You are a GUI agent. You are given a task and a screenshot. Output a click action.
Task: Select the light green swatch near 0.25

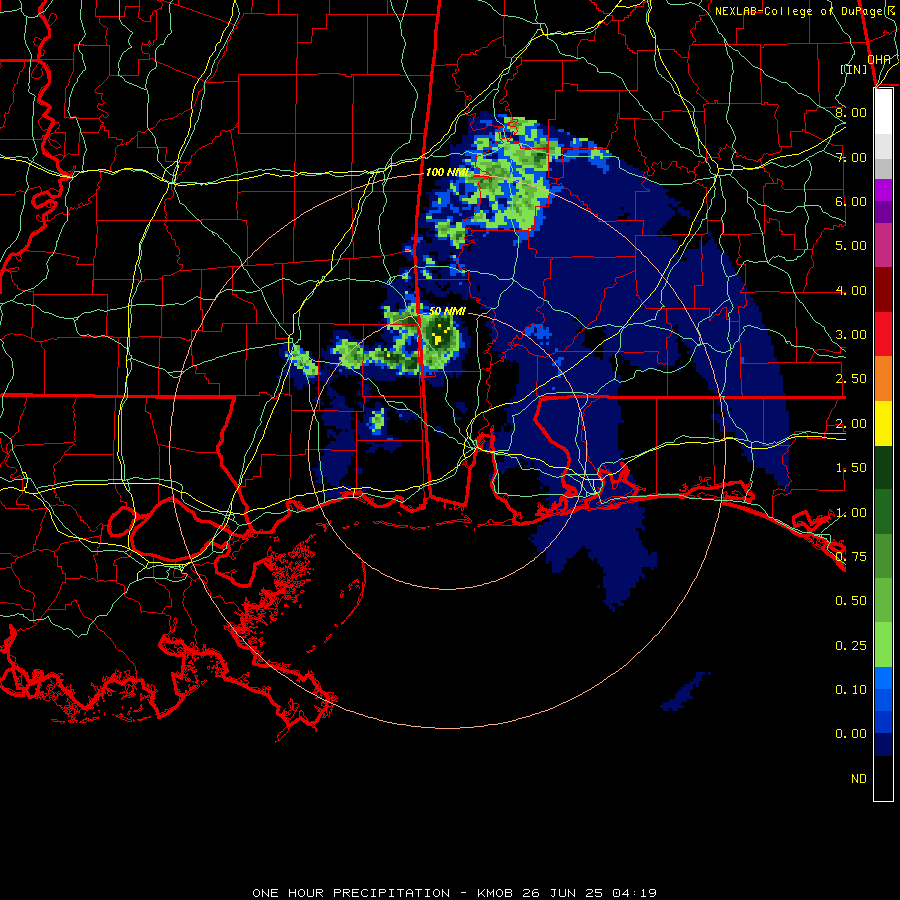tap(883, 645)
